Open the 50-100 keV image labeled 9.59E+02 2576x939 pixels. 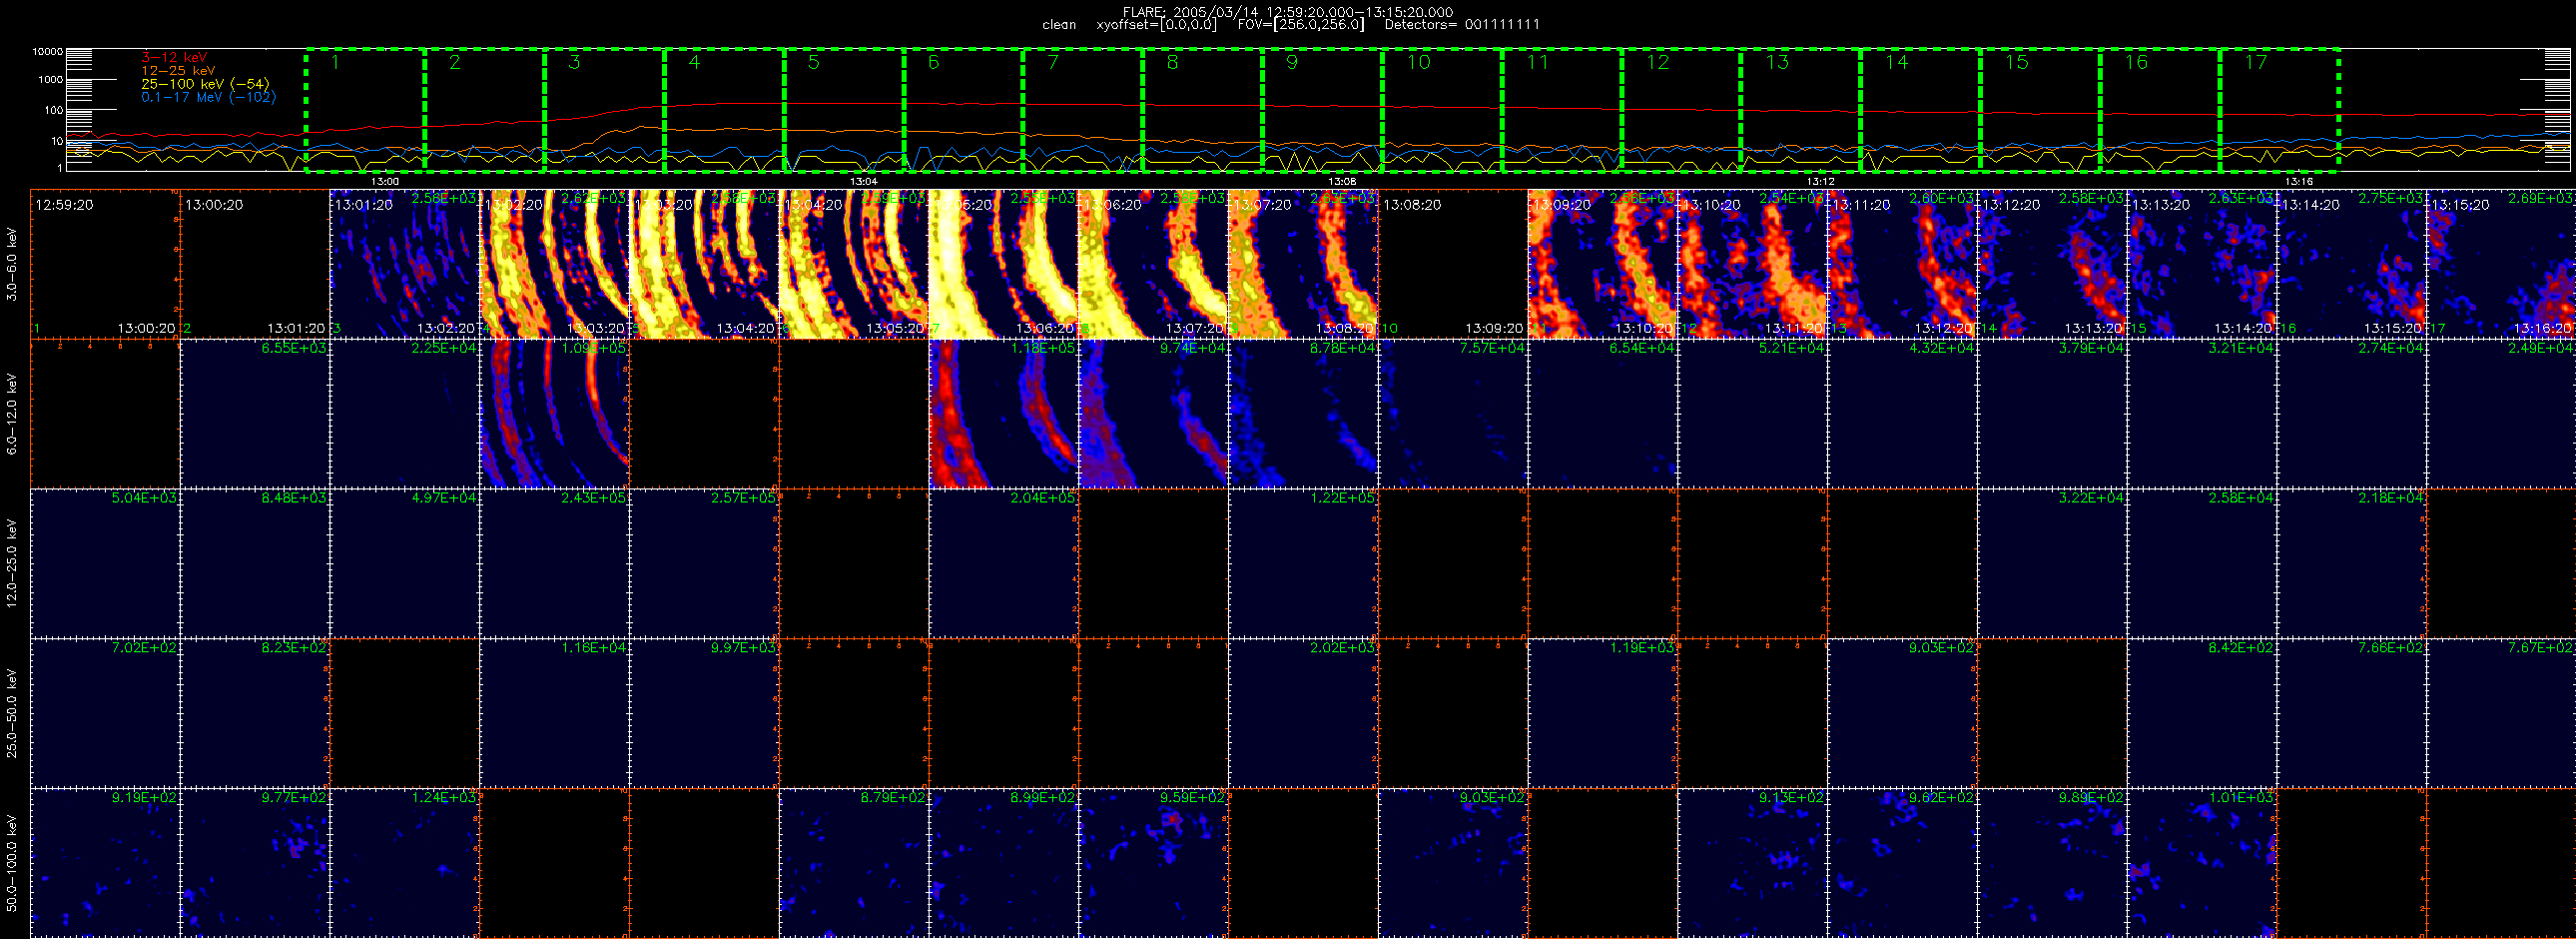click(x=1153, y=863)
